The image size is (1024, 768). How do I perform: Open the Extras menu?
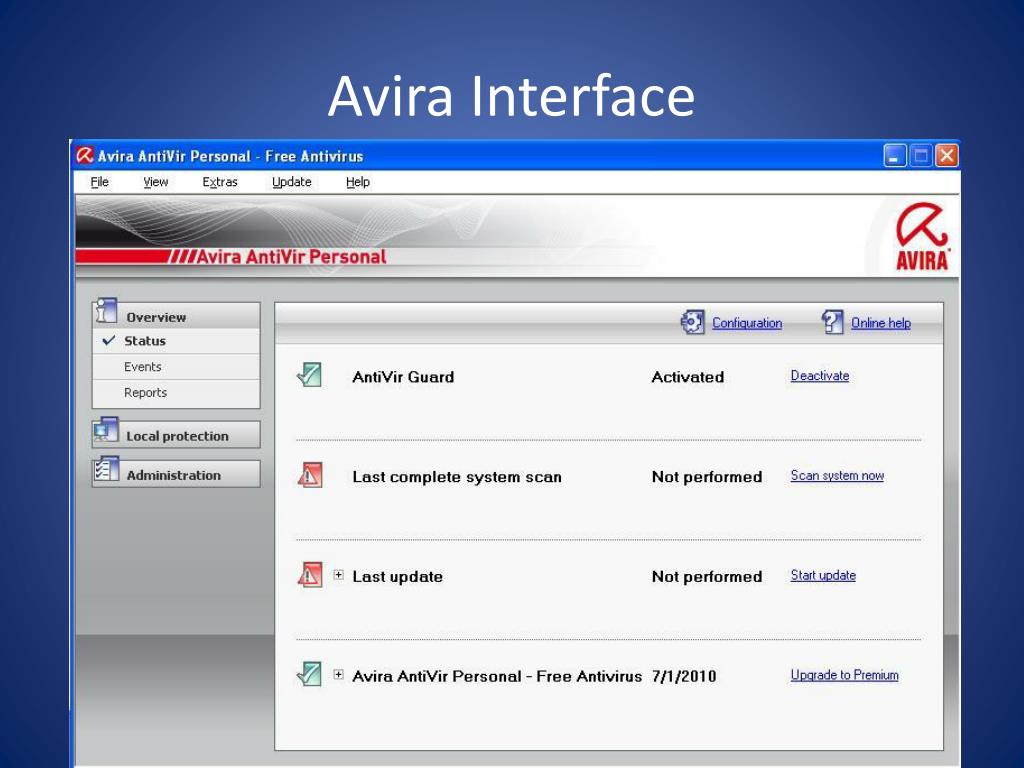[219, 182]
